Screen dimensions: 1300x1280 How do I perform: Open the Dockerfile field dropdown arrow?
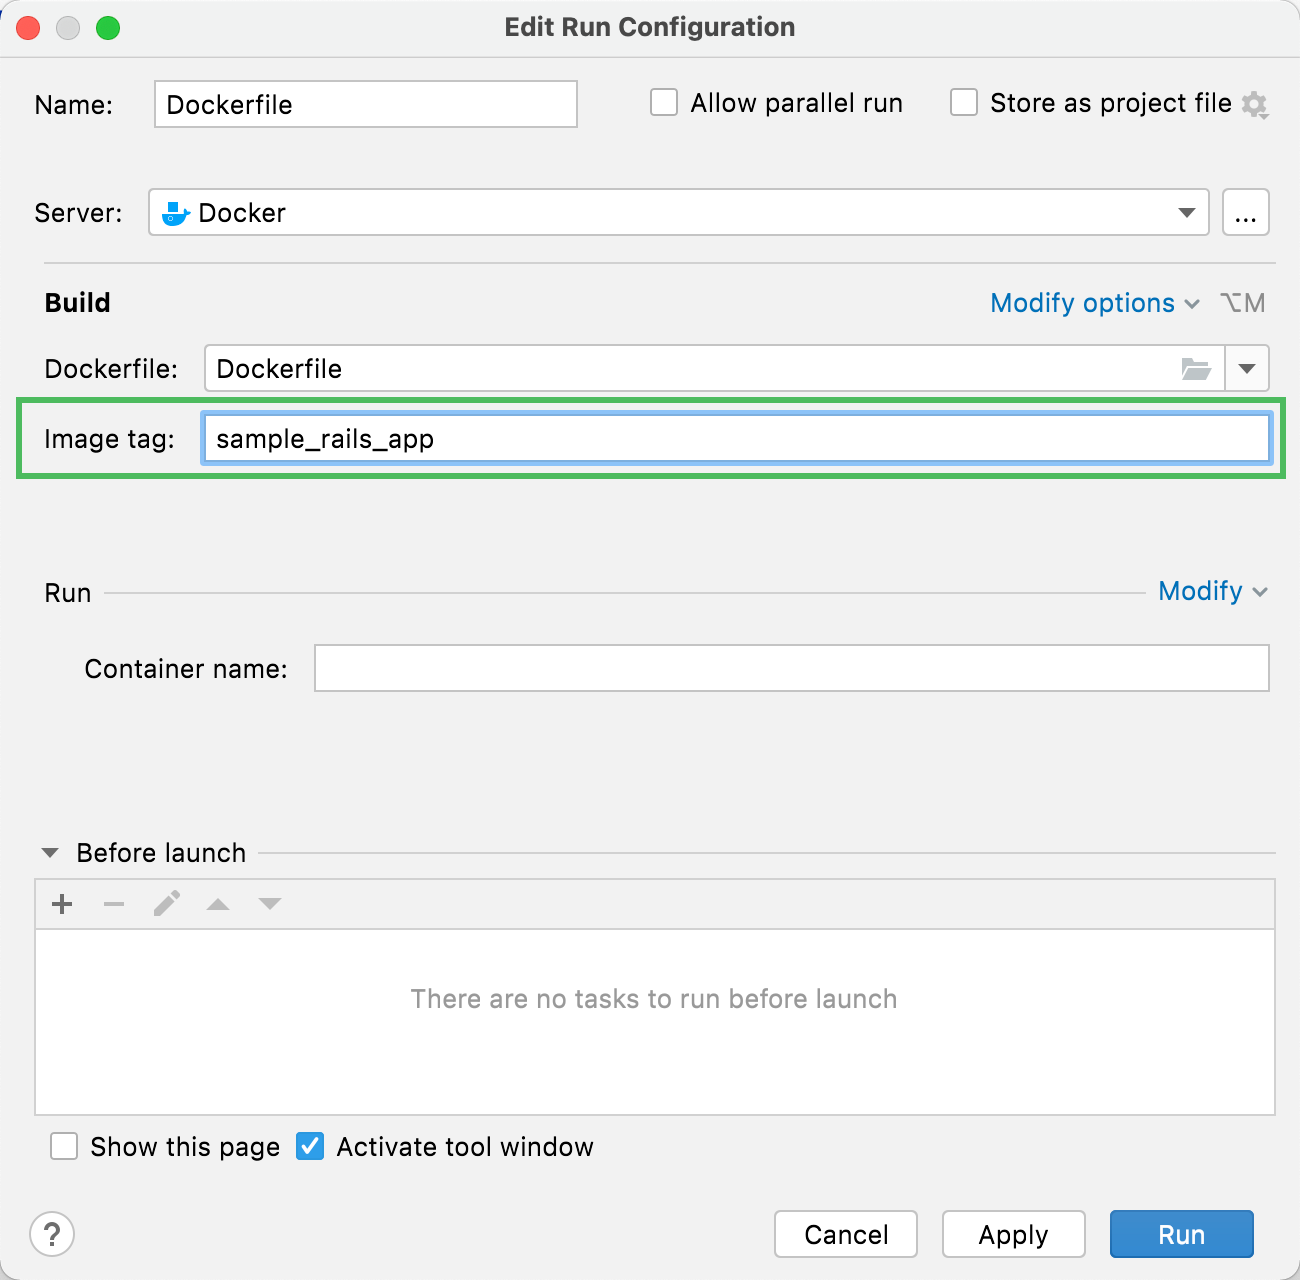pos(1246,368)
